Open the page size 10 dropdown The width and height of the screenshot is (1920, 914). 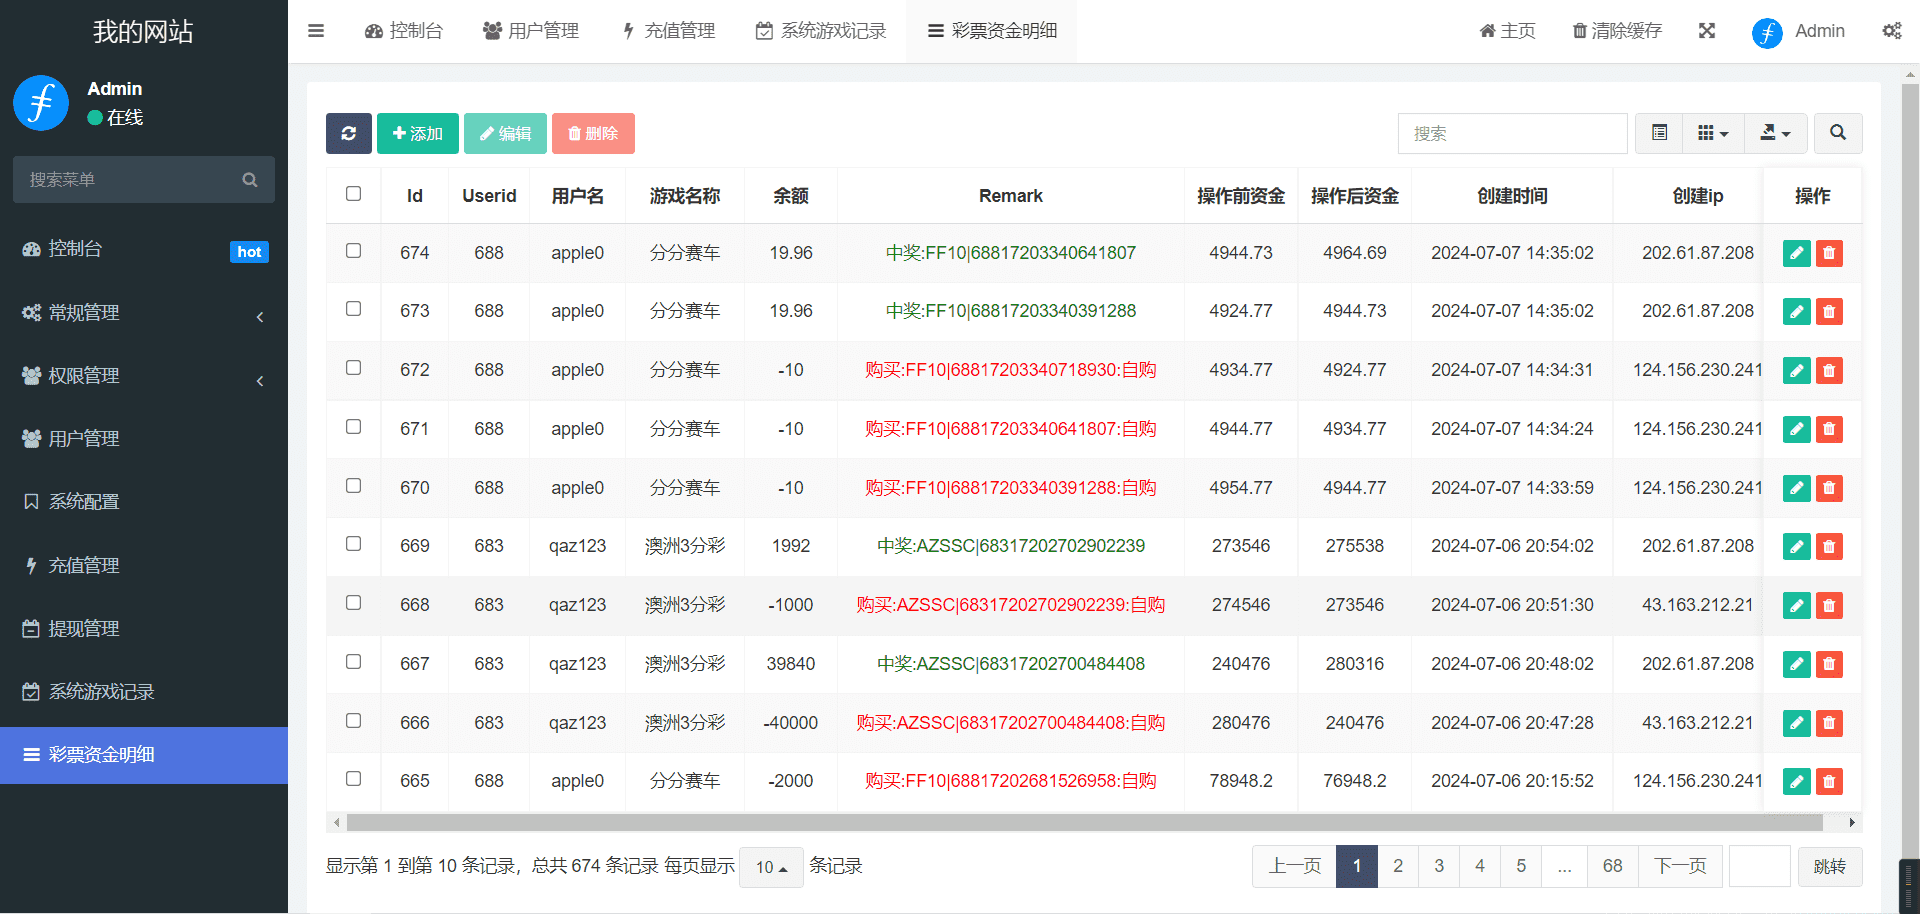pos(771,867)
